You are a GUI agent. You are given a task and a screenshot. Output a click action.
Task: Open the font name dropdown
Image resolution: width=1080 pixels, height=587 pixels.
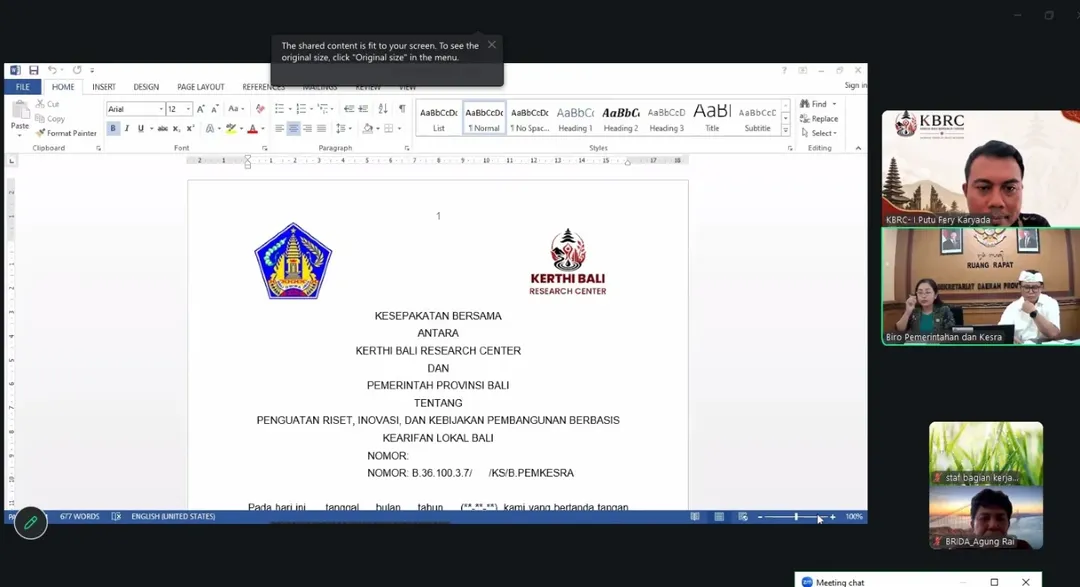pos(161,109)
